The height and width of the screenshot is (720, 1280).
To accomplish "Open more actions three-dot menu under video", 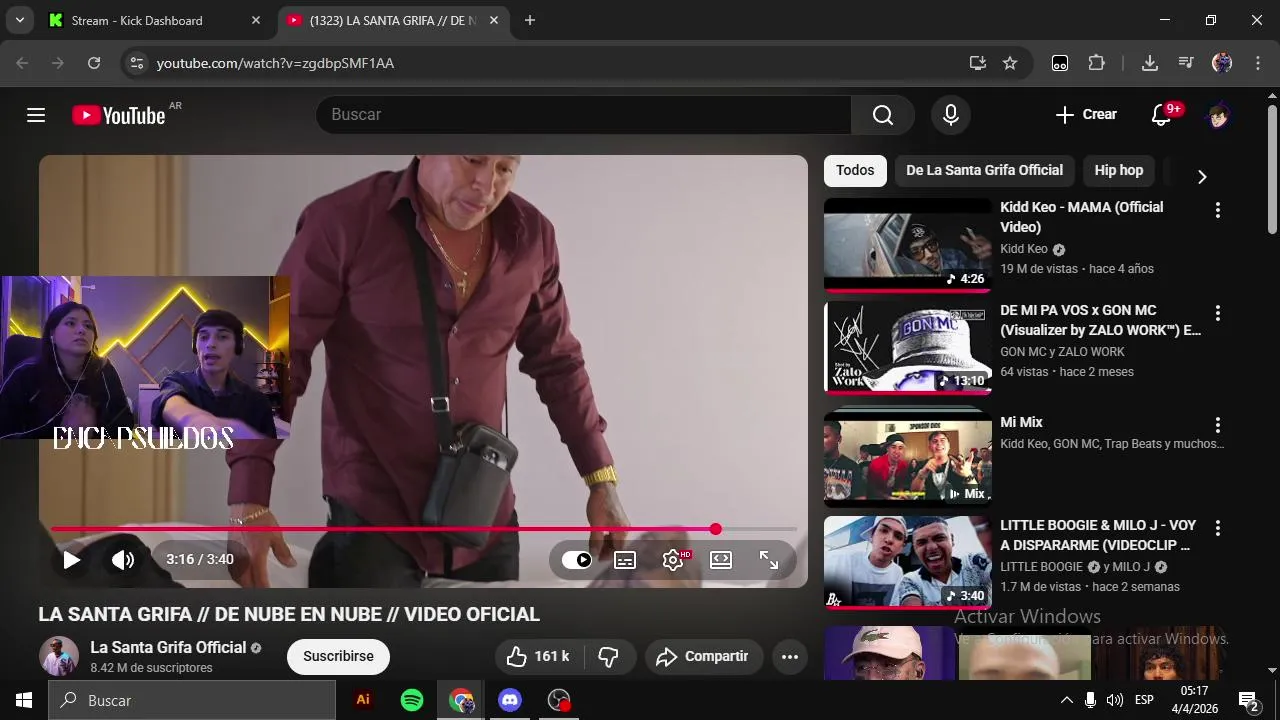I will click(790, 657).
